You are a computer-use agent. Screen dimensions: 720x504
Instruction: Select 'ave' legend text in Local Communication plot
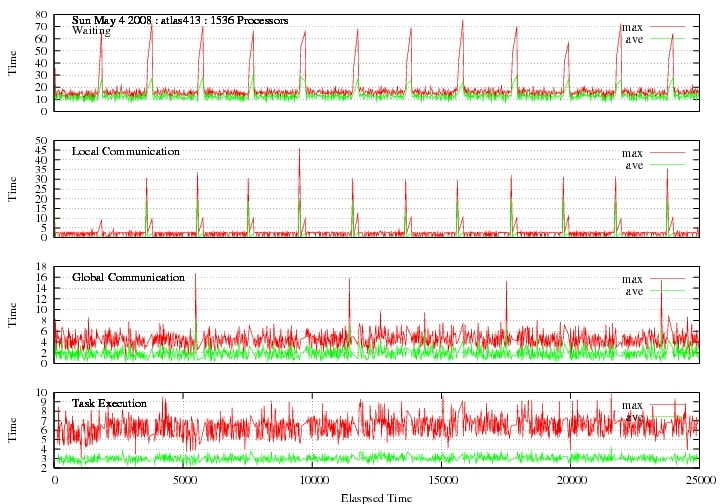pyautogui.click(x=634, y=165)
